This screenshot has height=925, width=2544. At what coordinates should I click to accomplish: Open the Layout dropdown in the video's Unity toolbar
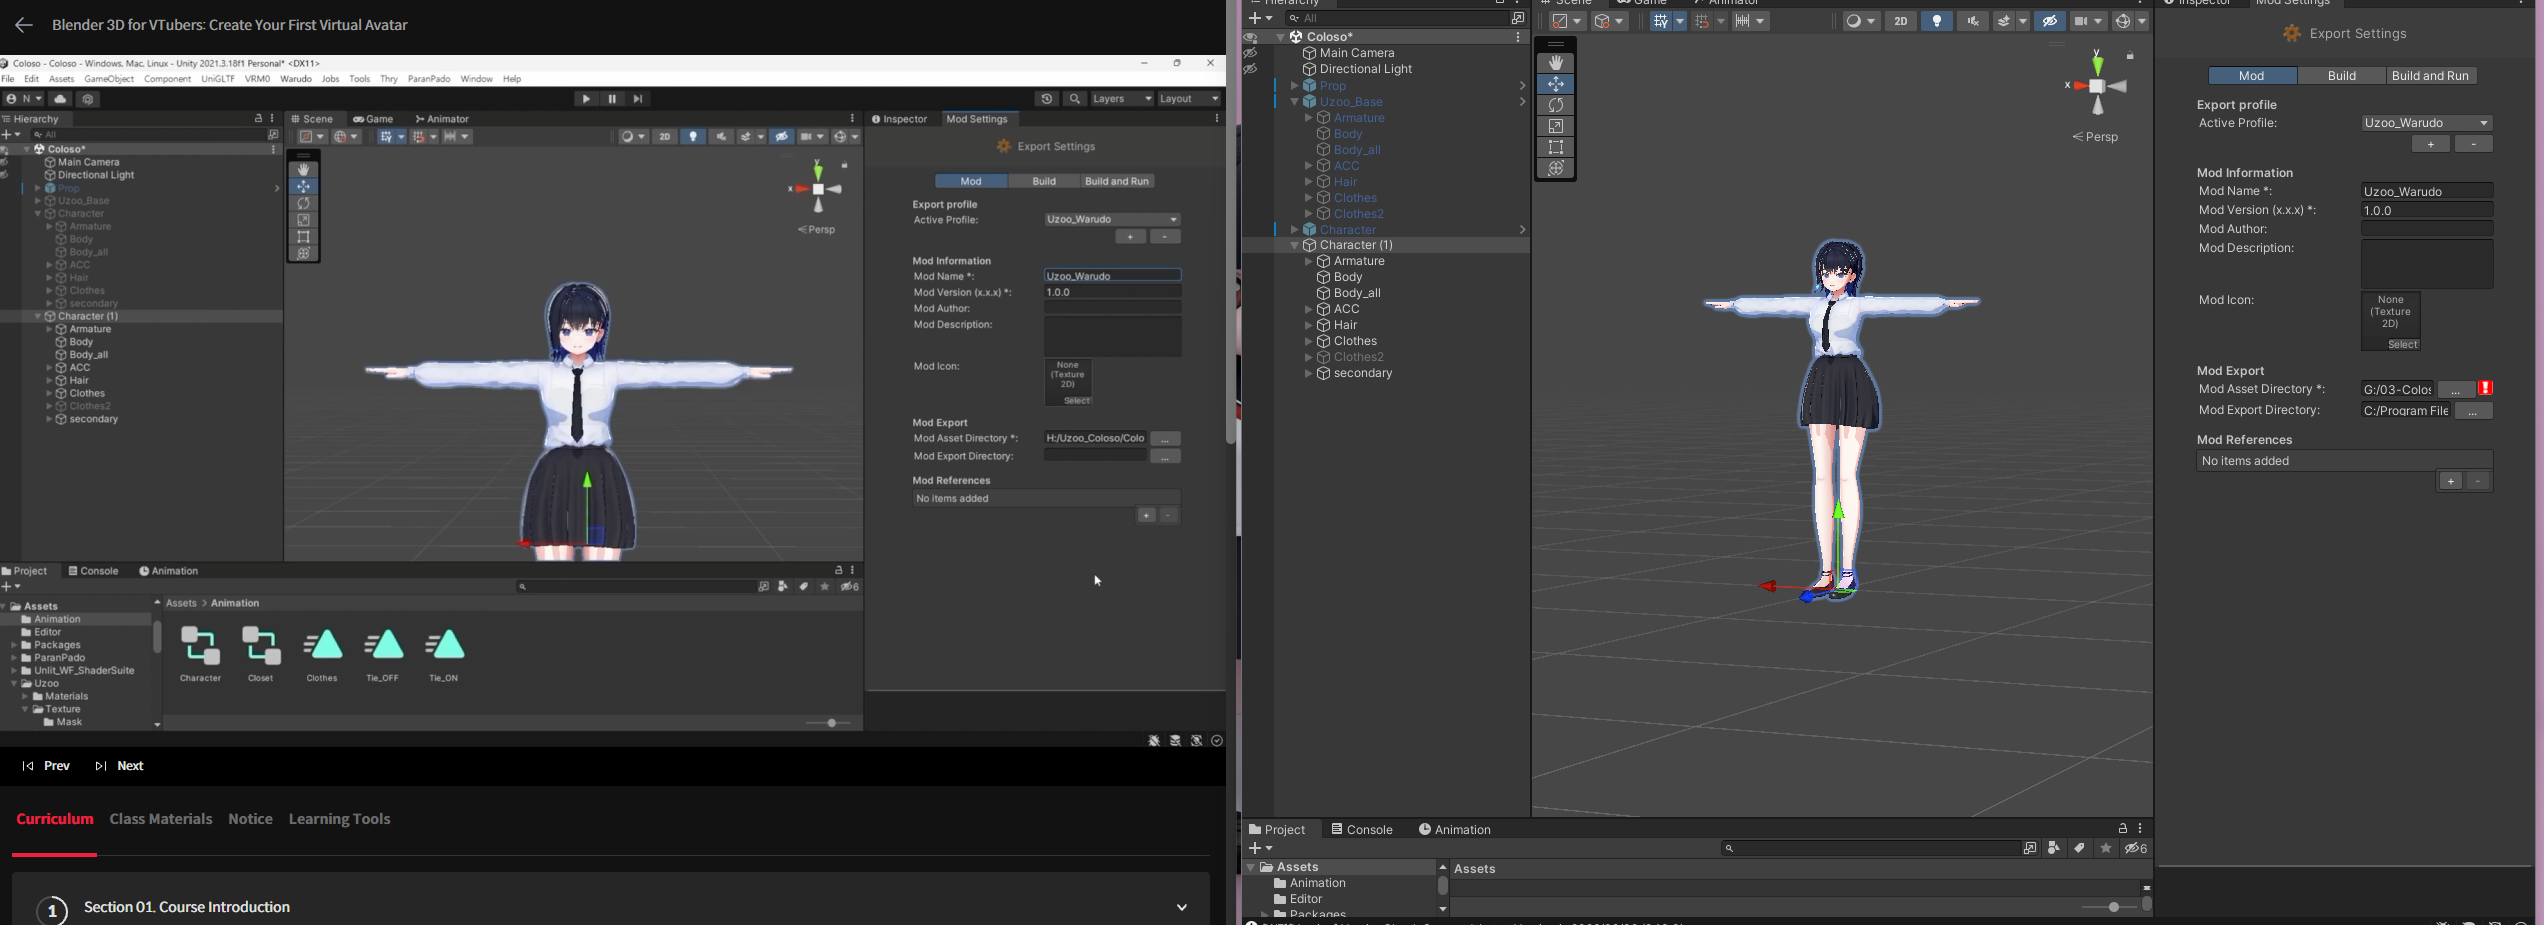(x=1189, y=99)
